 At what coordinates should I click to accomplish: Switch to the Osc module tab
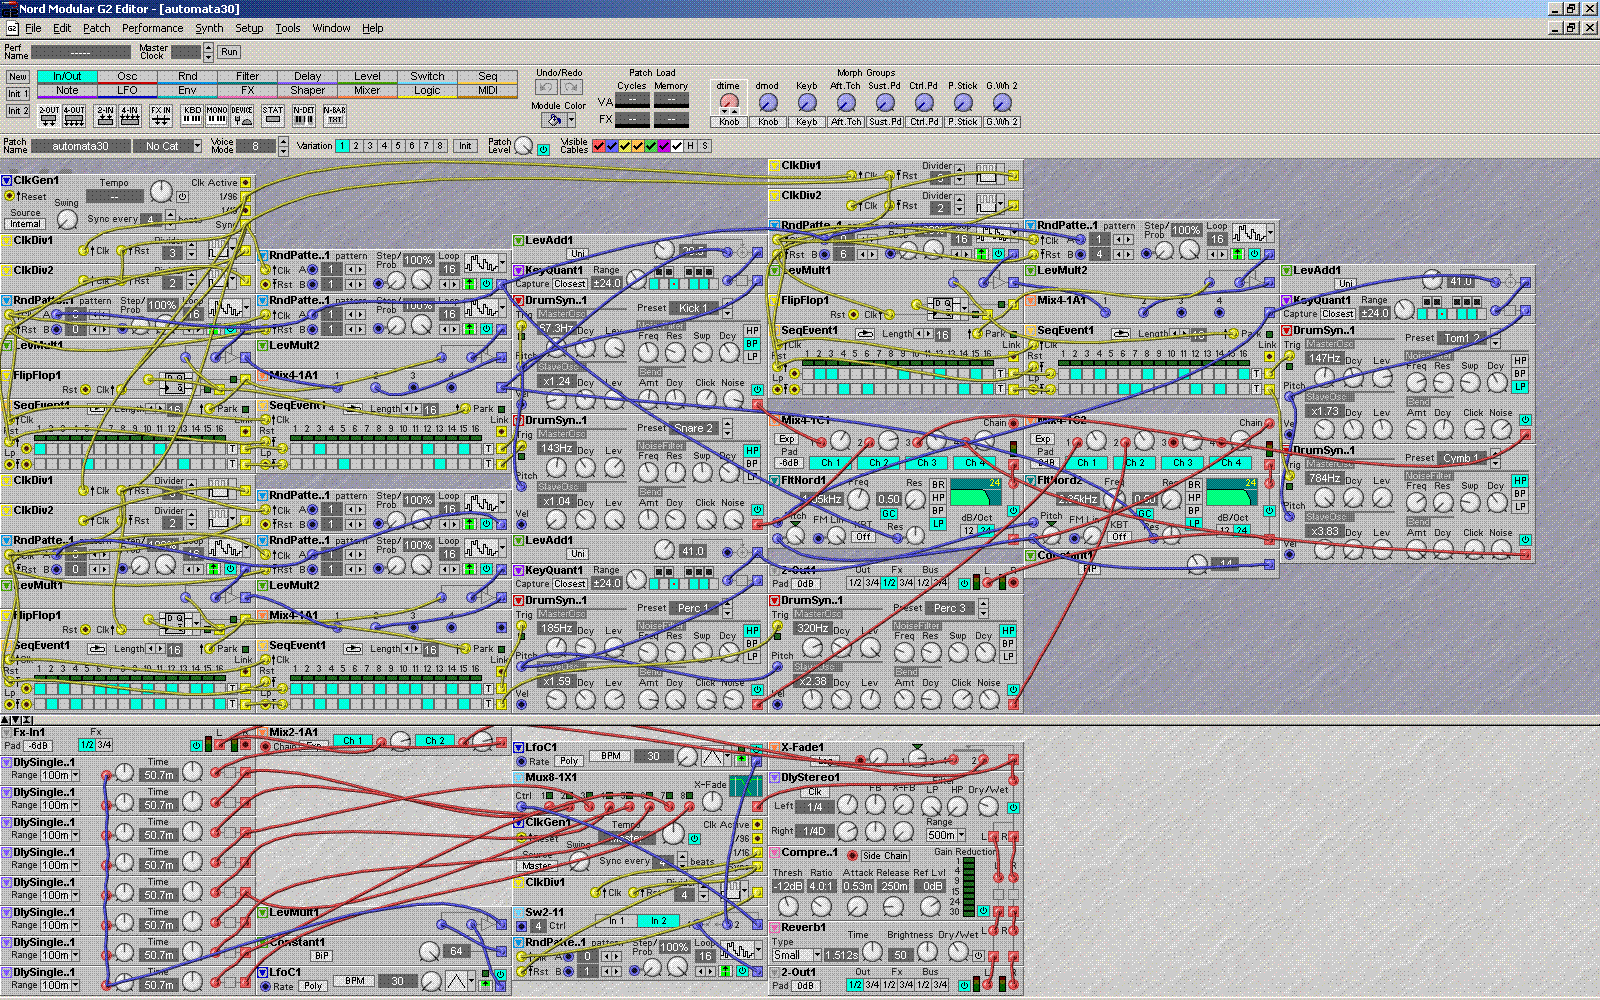pyautogui.click(x=127, y=76)
